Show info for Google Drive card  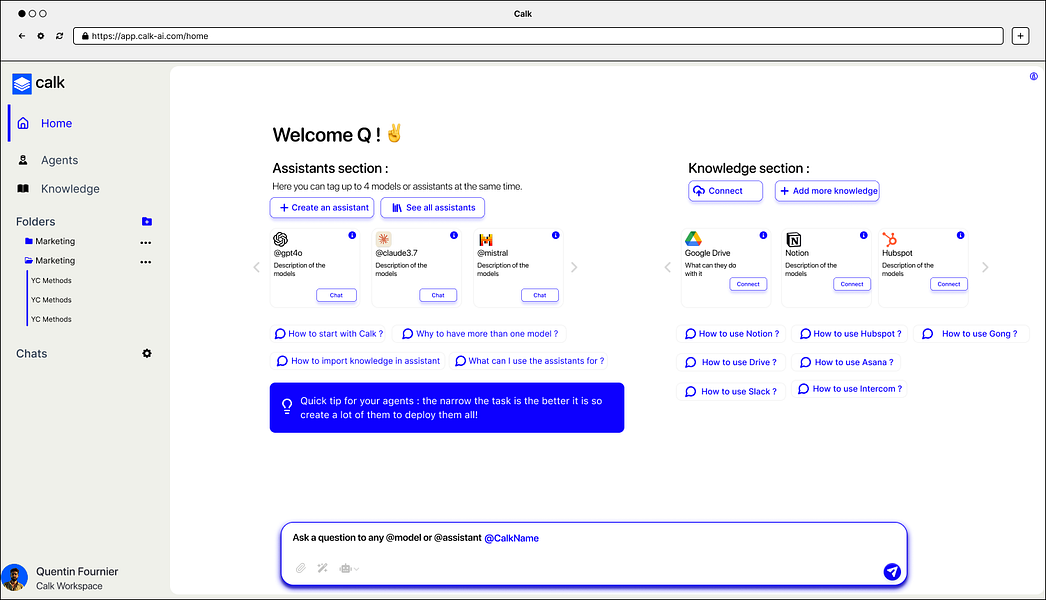[763, 235]
